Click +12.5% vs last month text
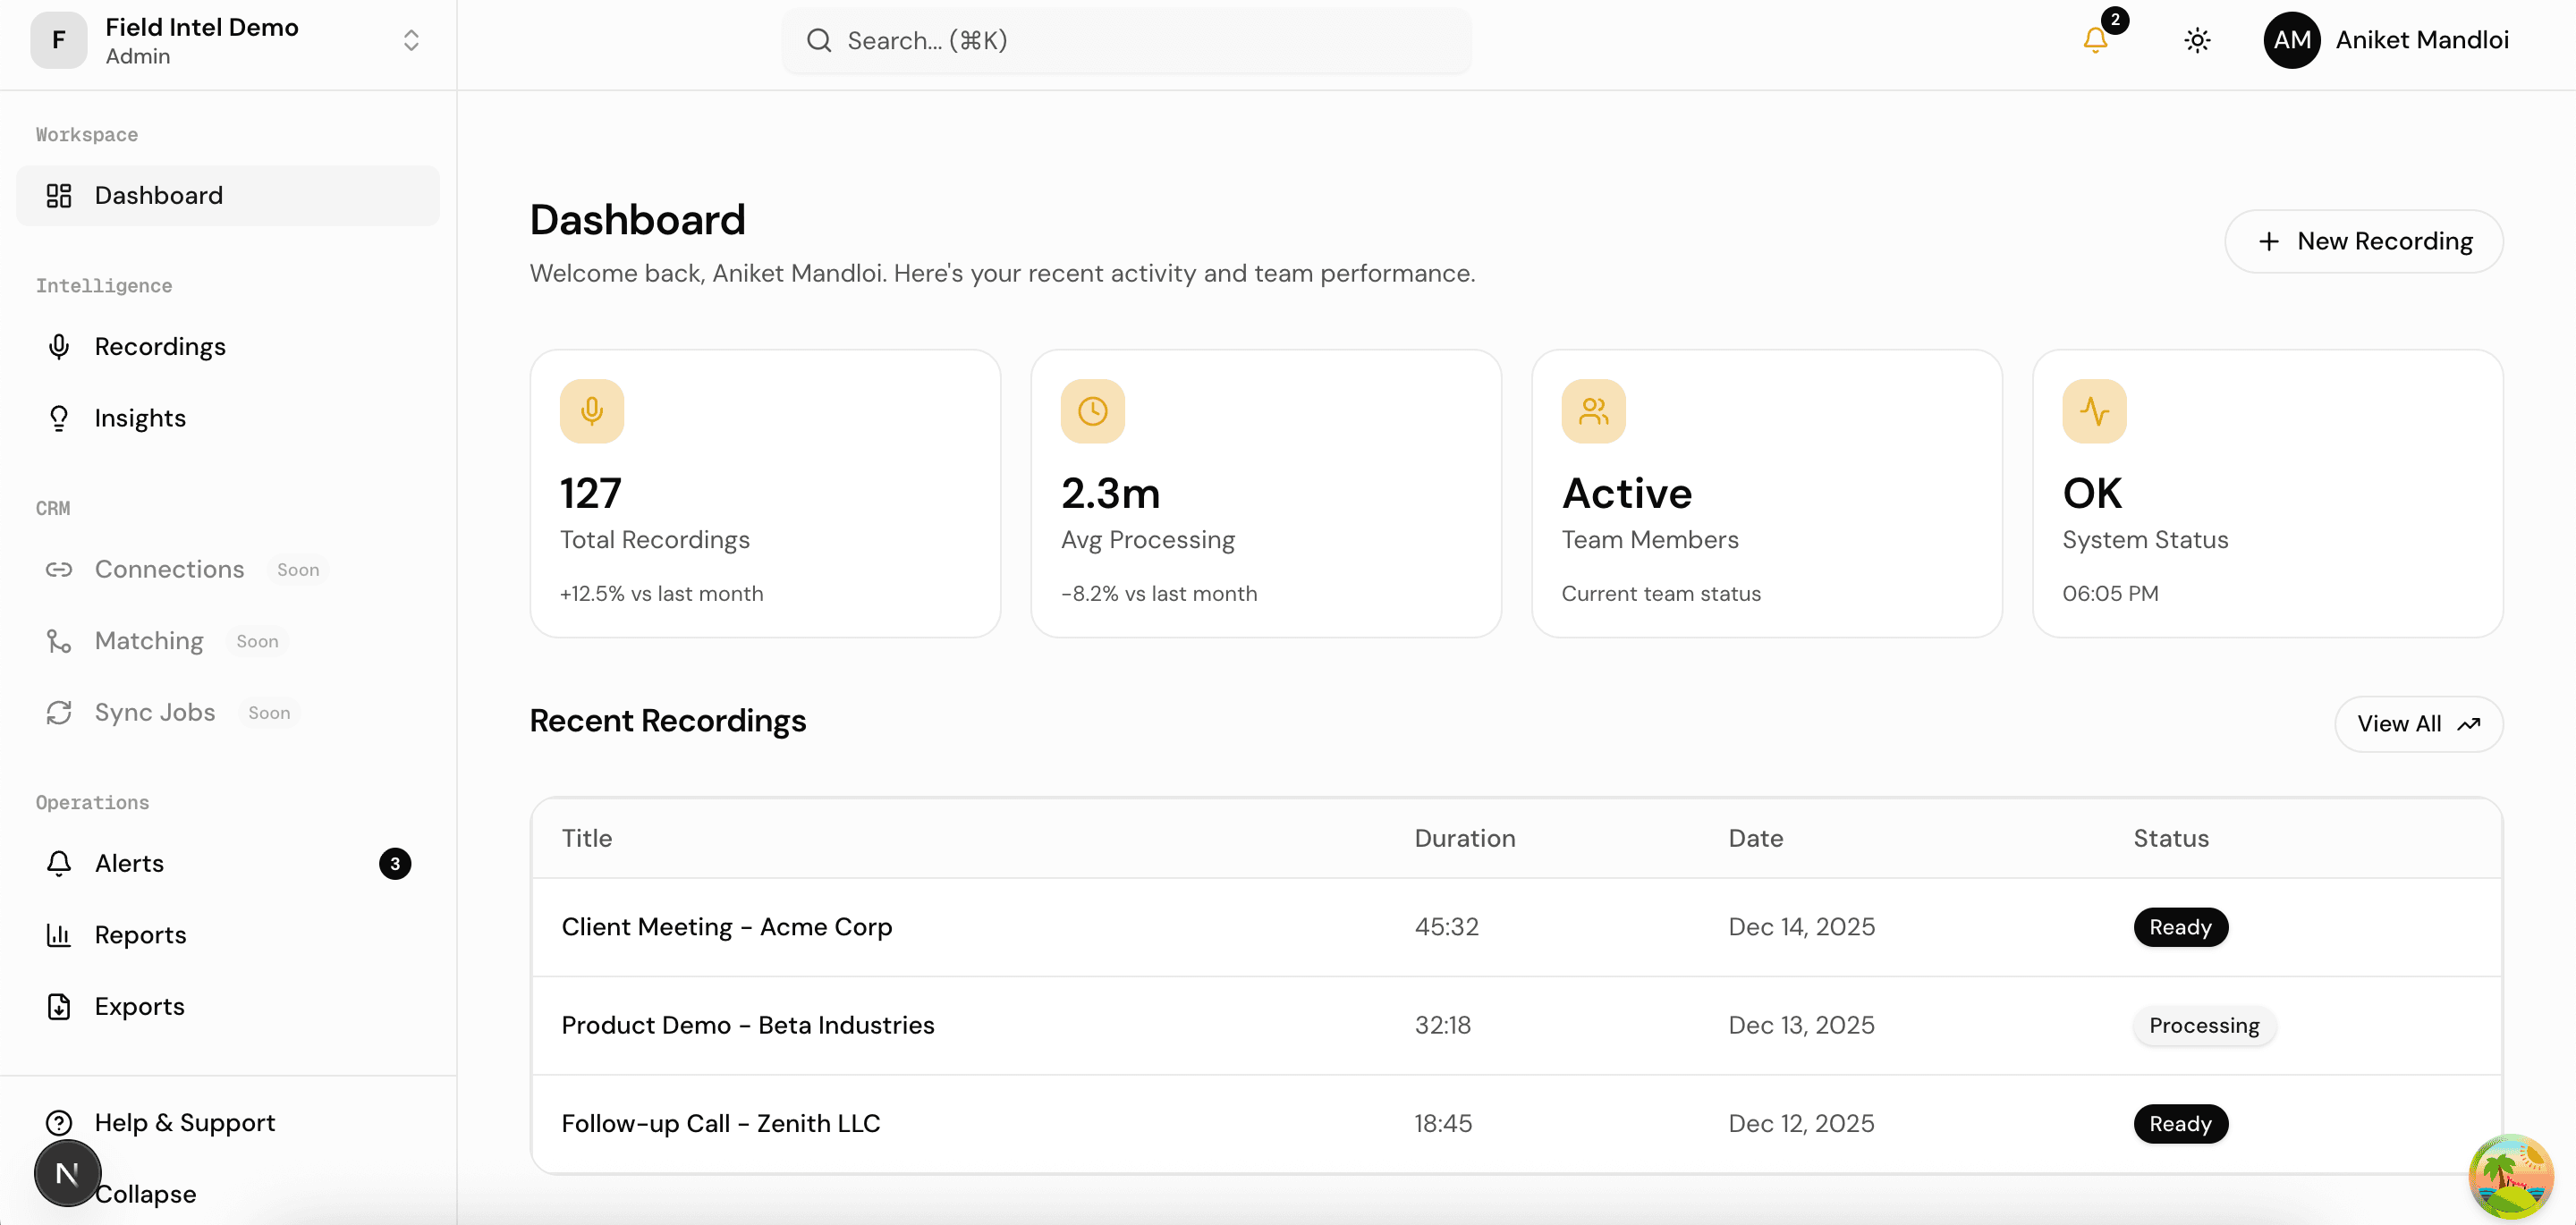 click(661, 593)
